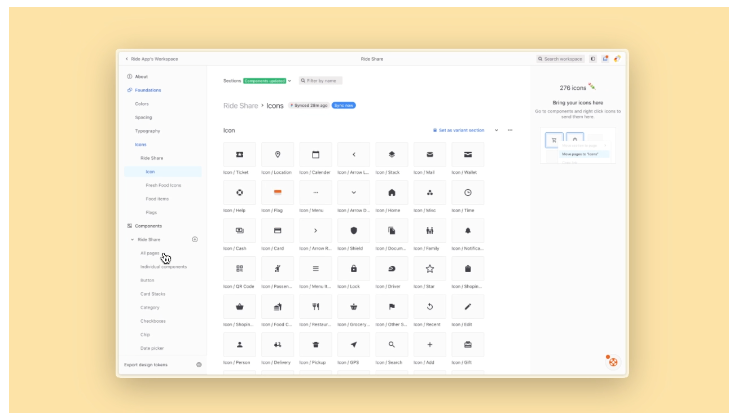Viewport: 735px width, 418px height.
Task: Go back to Ride App's Workspace
Action: pyautogui.click(x=151, y=59)
